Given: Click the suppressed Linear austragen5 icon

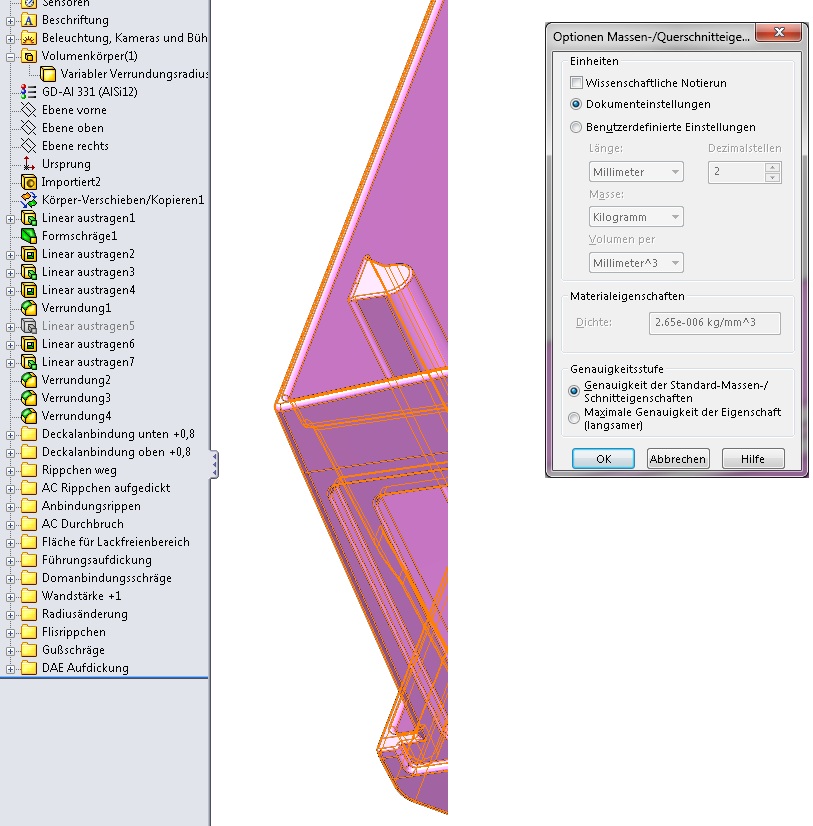Looking at the screenshot, I should coord(29,326).
